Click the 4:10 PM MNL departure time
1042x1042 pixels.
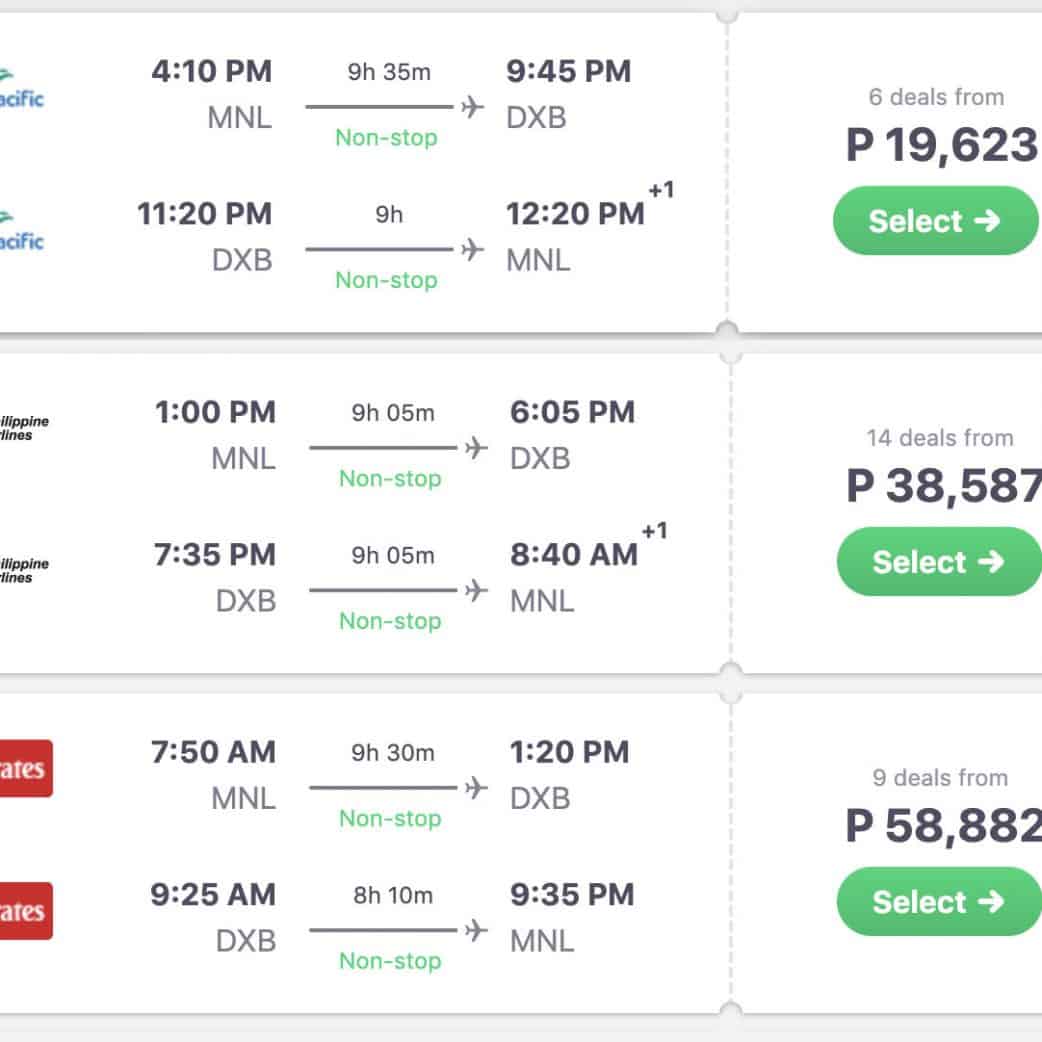pos(211,72)
